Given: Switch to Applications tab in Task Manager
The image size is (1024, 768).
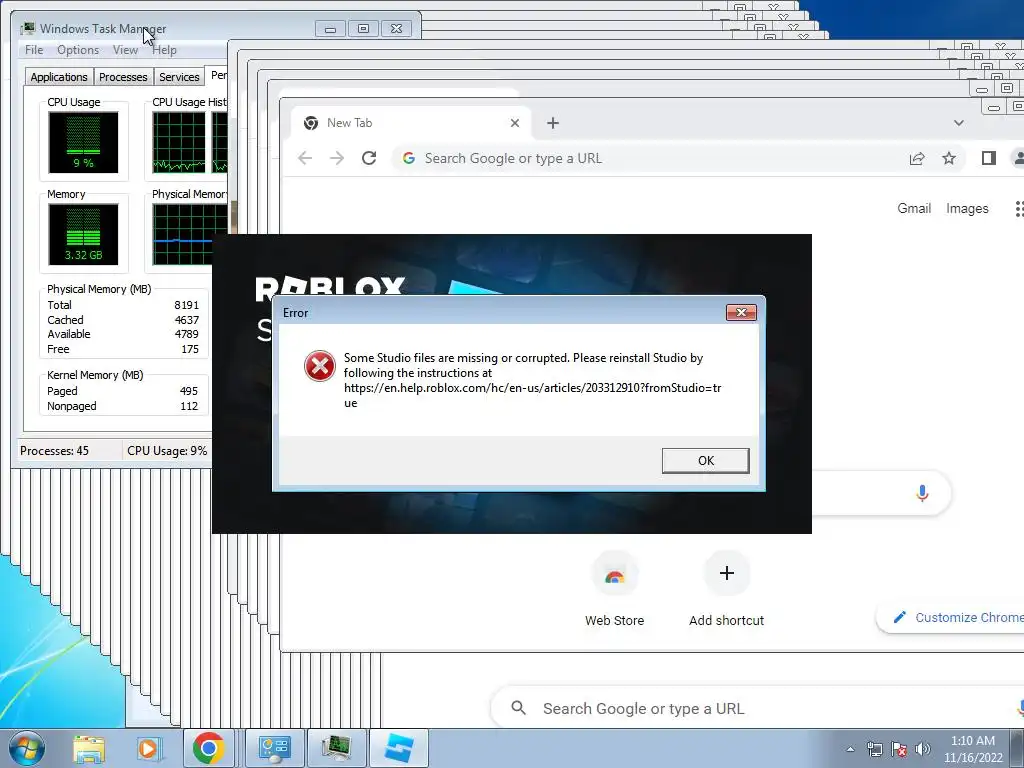Looking at the screenshot, I should [x=59, y=77].
